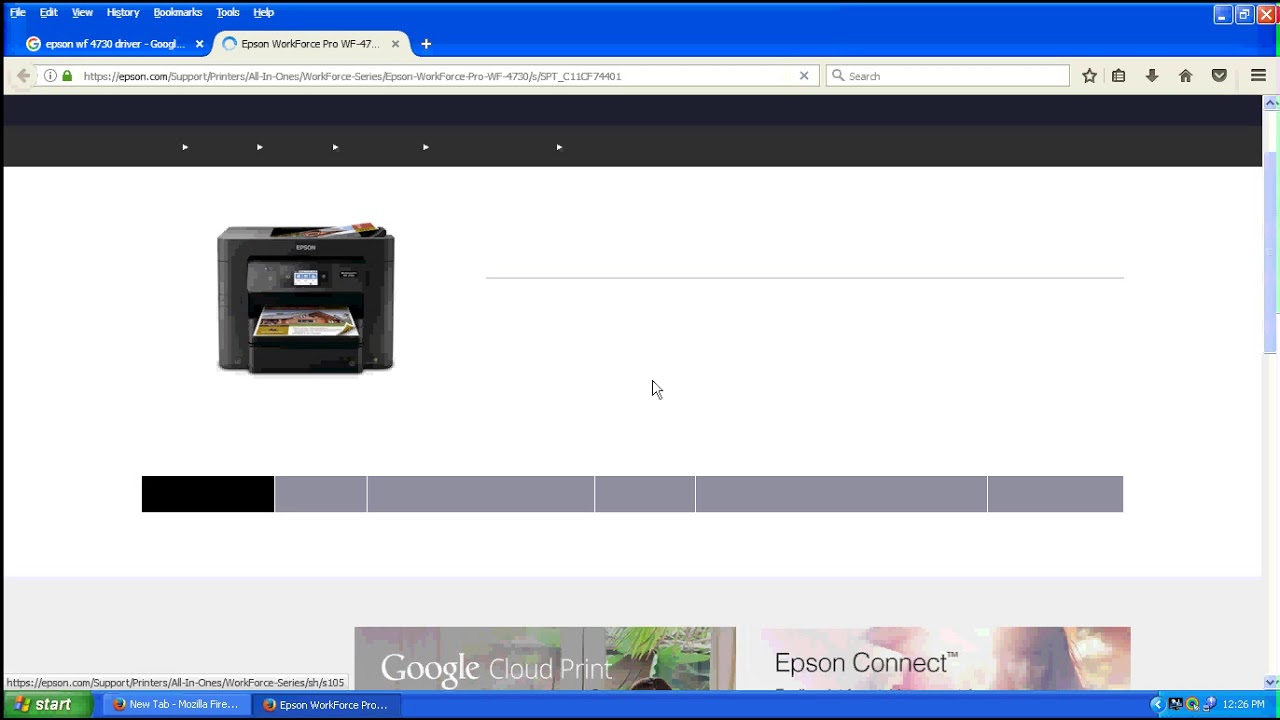Click the display monitor tray icon
Viewport: 1280px width, 720px height.
[x=1176, y=704]
